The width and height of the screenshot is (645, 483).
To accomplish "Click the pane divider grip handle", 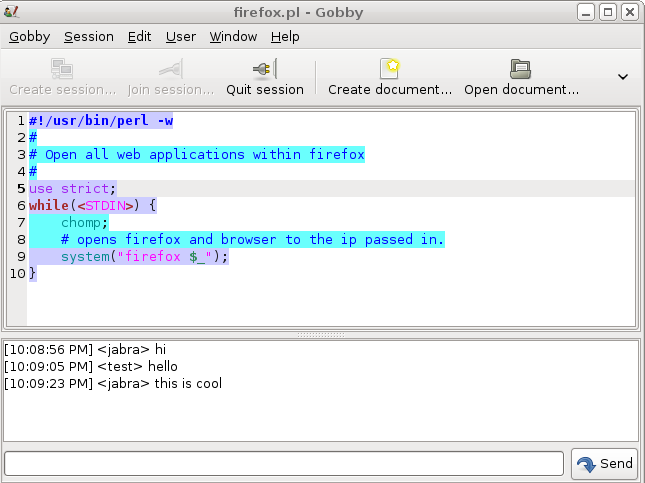I will click(321, 335).
